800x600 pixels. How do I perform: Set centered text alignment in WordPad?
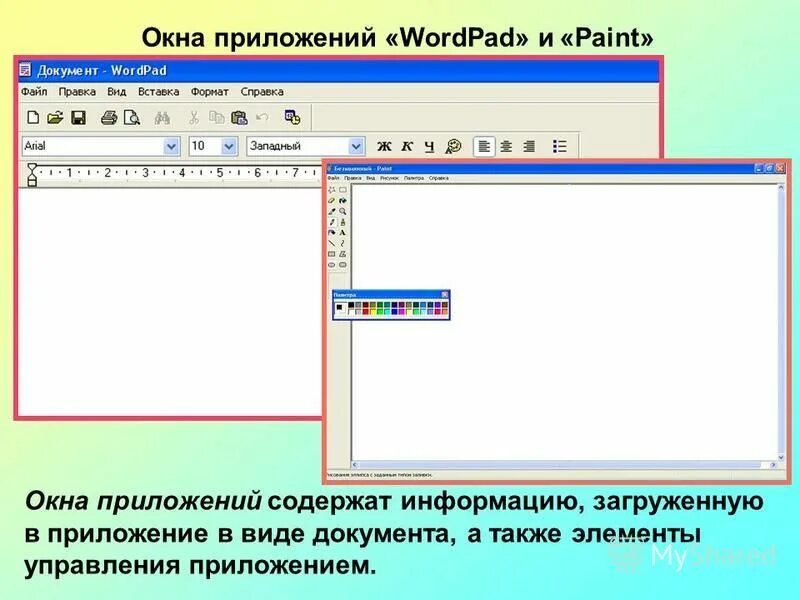[504, 146]
